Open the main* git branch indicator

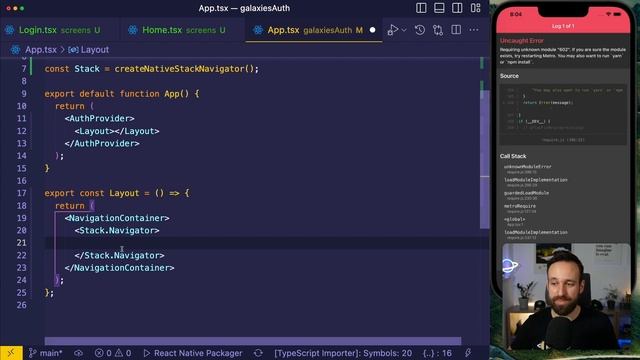point(46,353)
